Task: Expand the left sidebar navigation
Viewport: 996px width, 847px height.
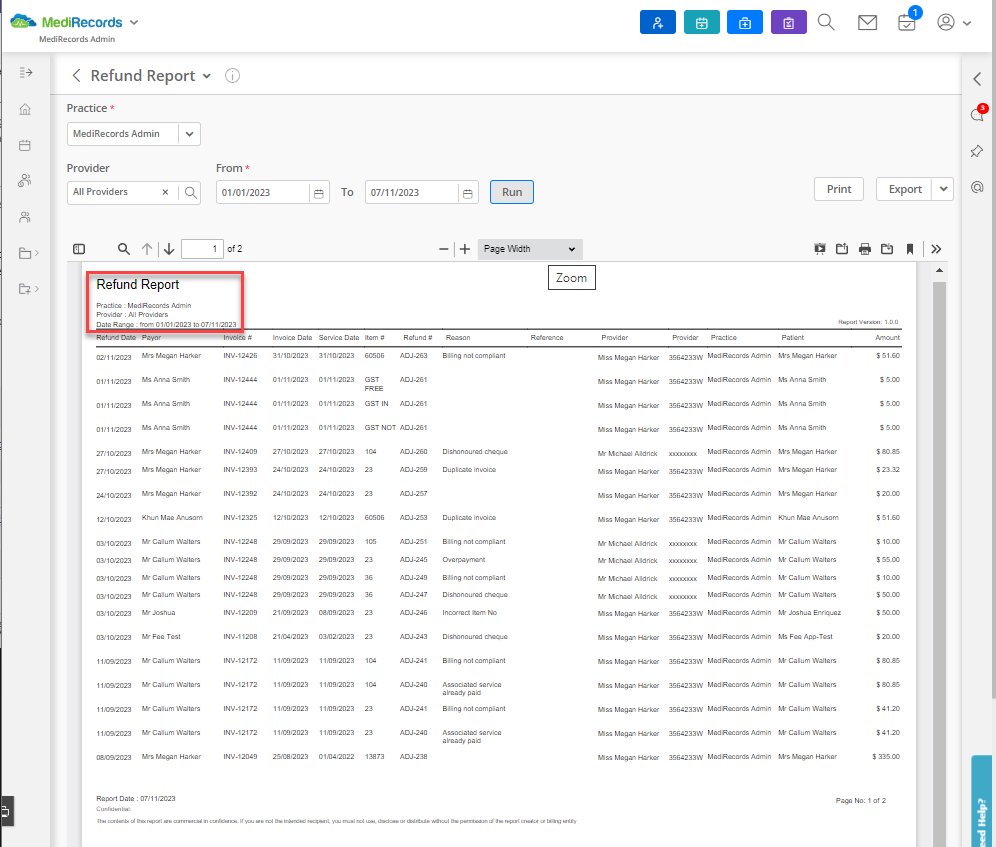Action: [x=25, y=72]
